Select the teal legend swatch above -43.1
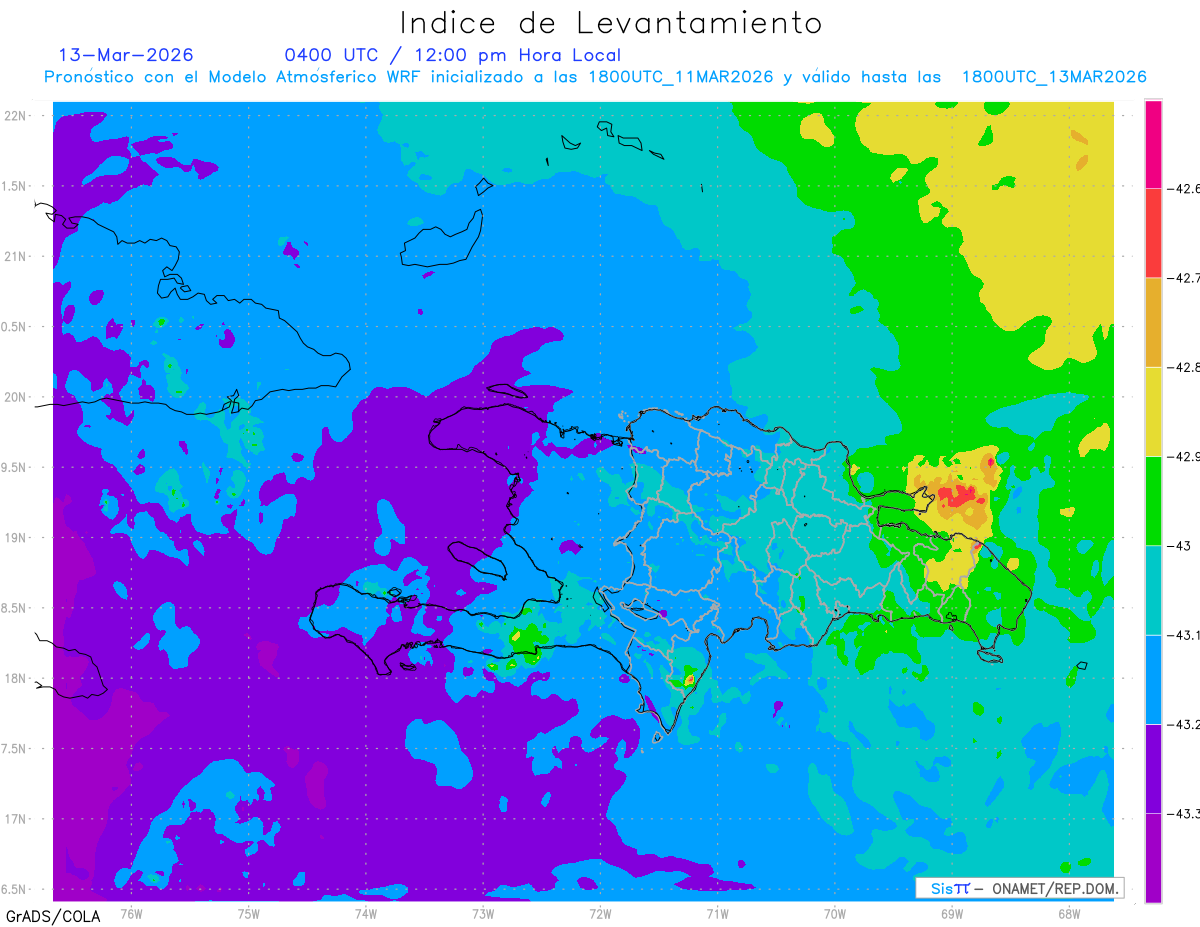The height and width of the screenshot is (927, 1200). click(x=1153, y=590)
